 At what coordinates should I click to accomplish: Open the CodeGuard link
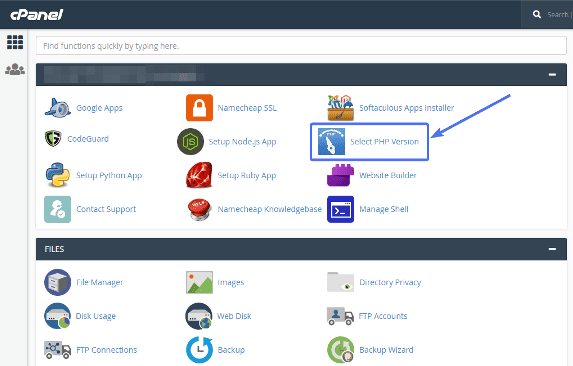click(x=88, y=139)
